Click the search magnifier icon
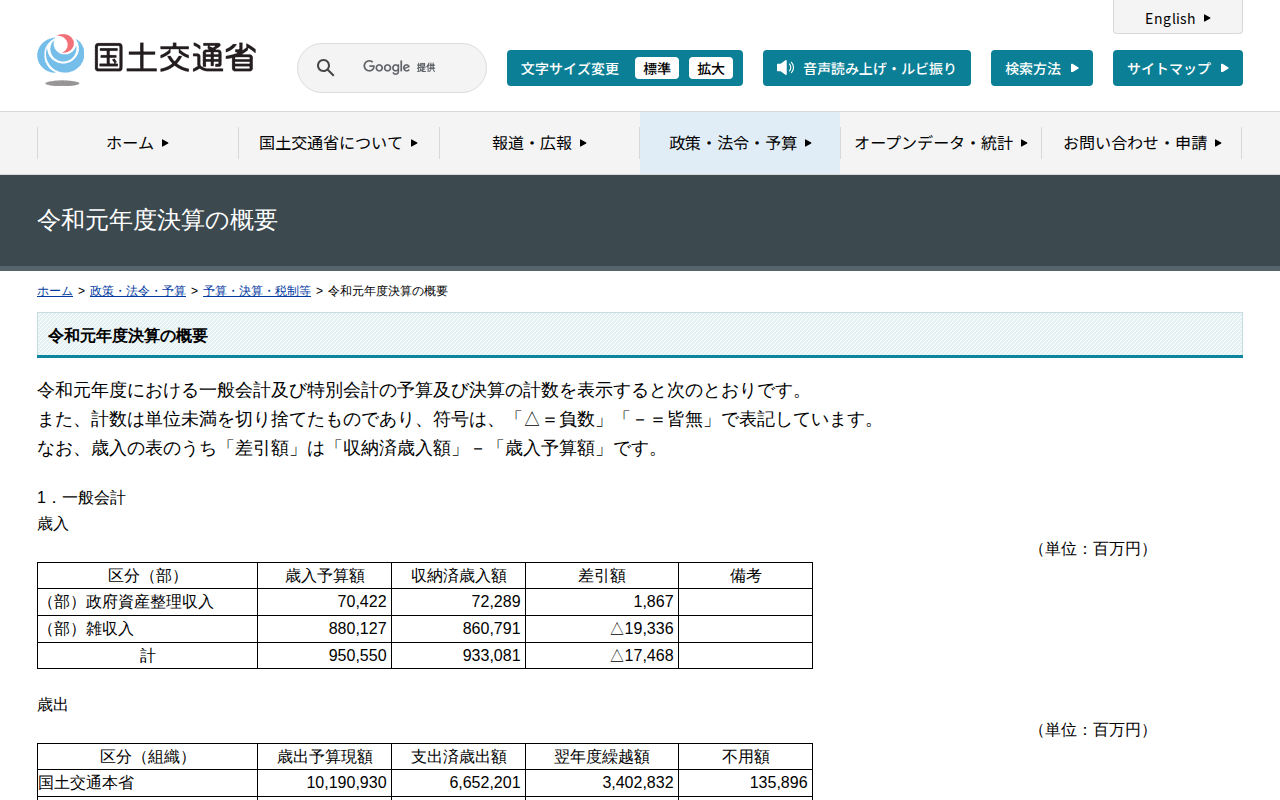The width and height of the screenshot is (1280, 800). (326, 68)
